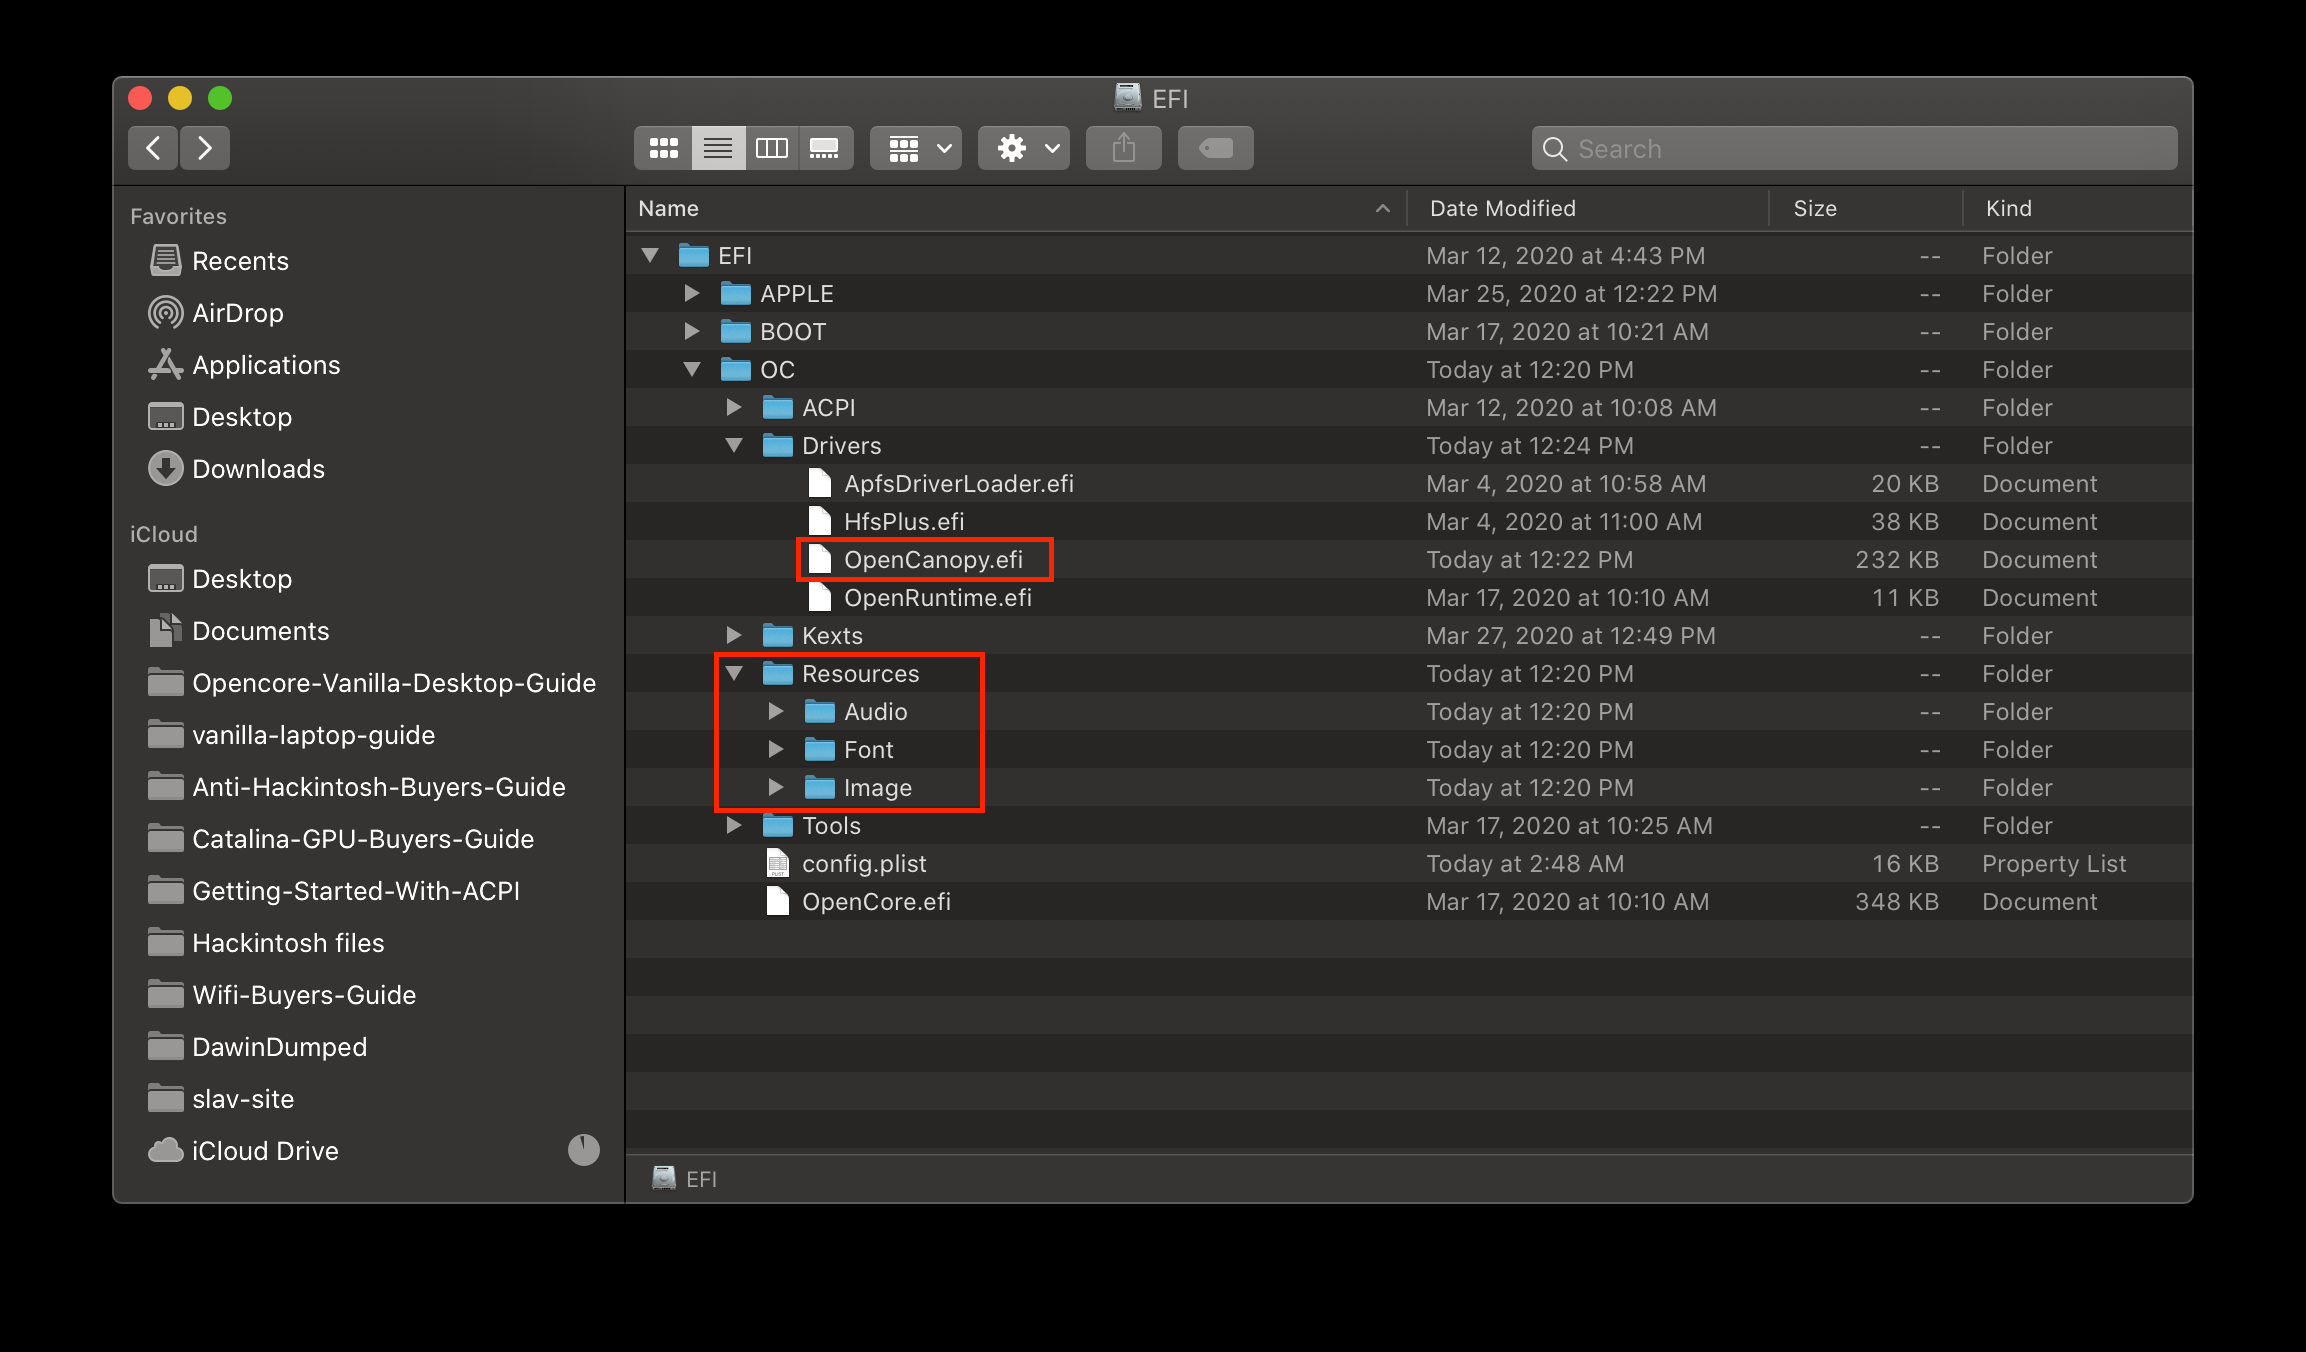Expand the ACPI folder triangle
Viewport: 2306px width, 1352px height.
pos(734,407)
